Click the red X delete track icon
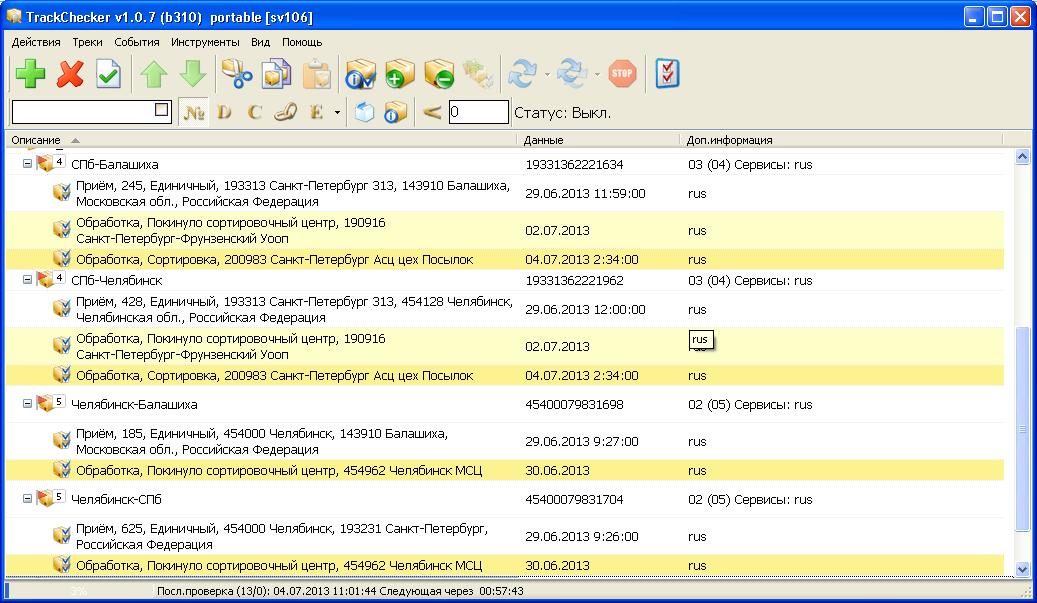 pyautogui.click(x=70, y=74)
